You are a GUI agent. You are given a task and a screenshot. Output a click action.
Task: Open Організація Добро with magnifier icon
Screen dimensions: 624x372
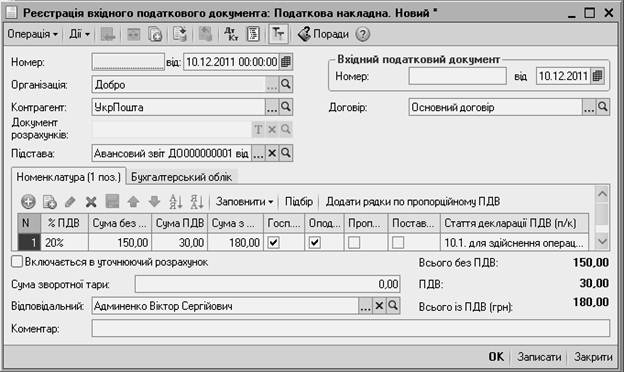(x=286, y=85)
